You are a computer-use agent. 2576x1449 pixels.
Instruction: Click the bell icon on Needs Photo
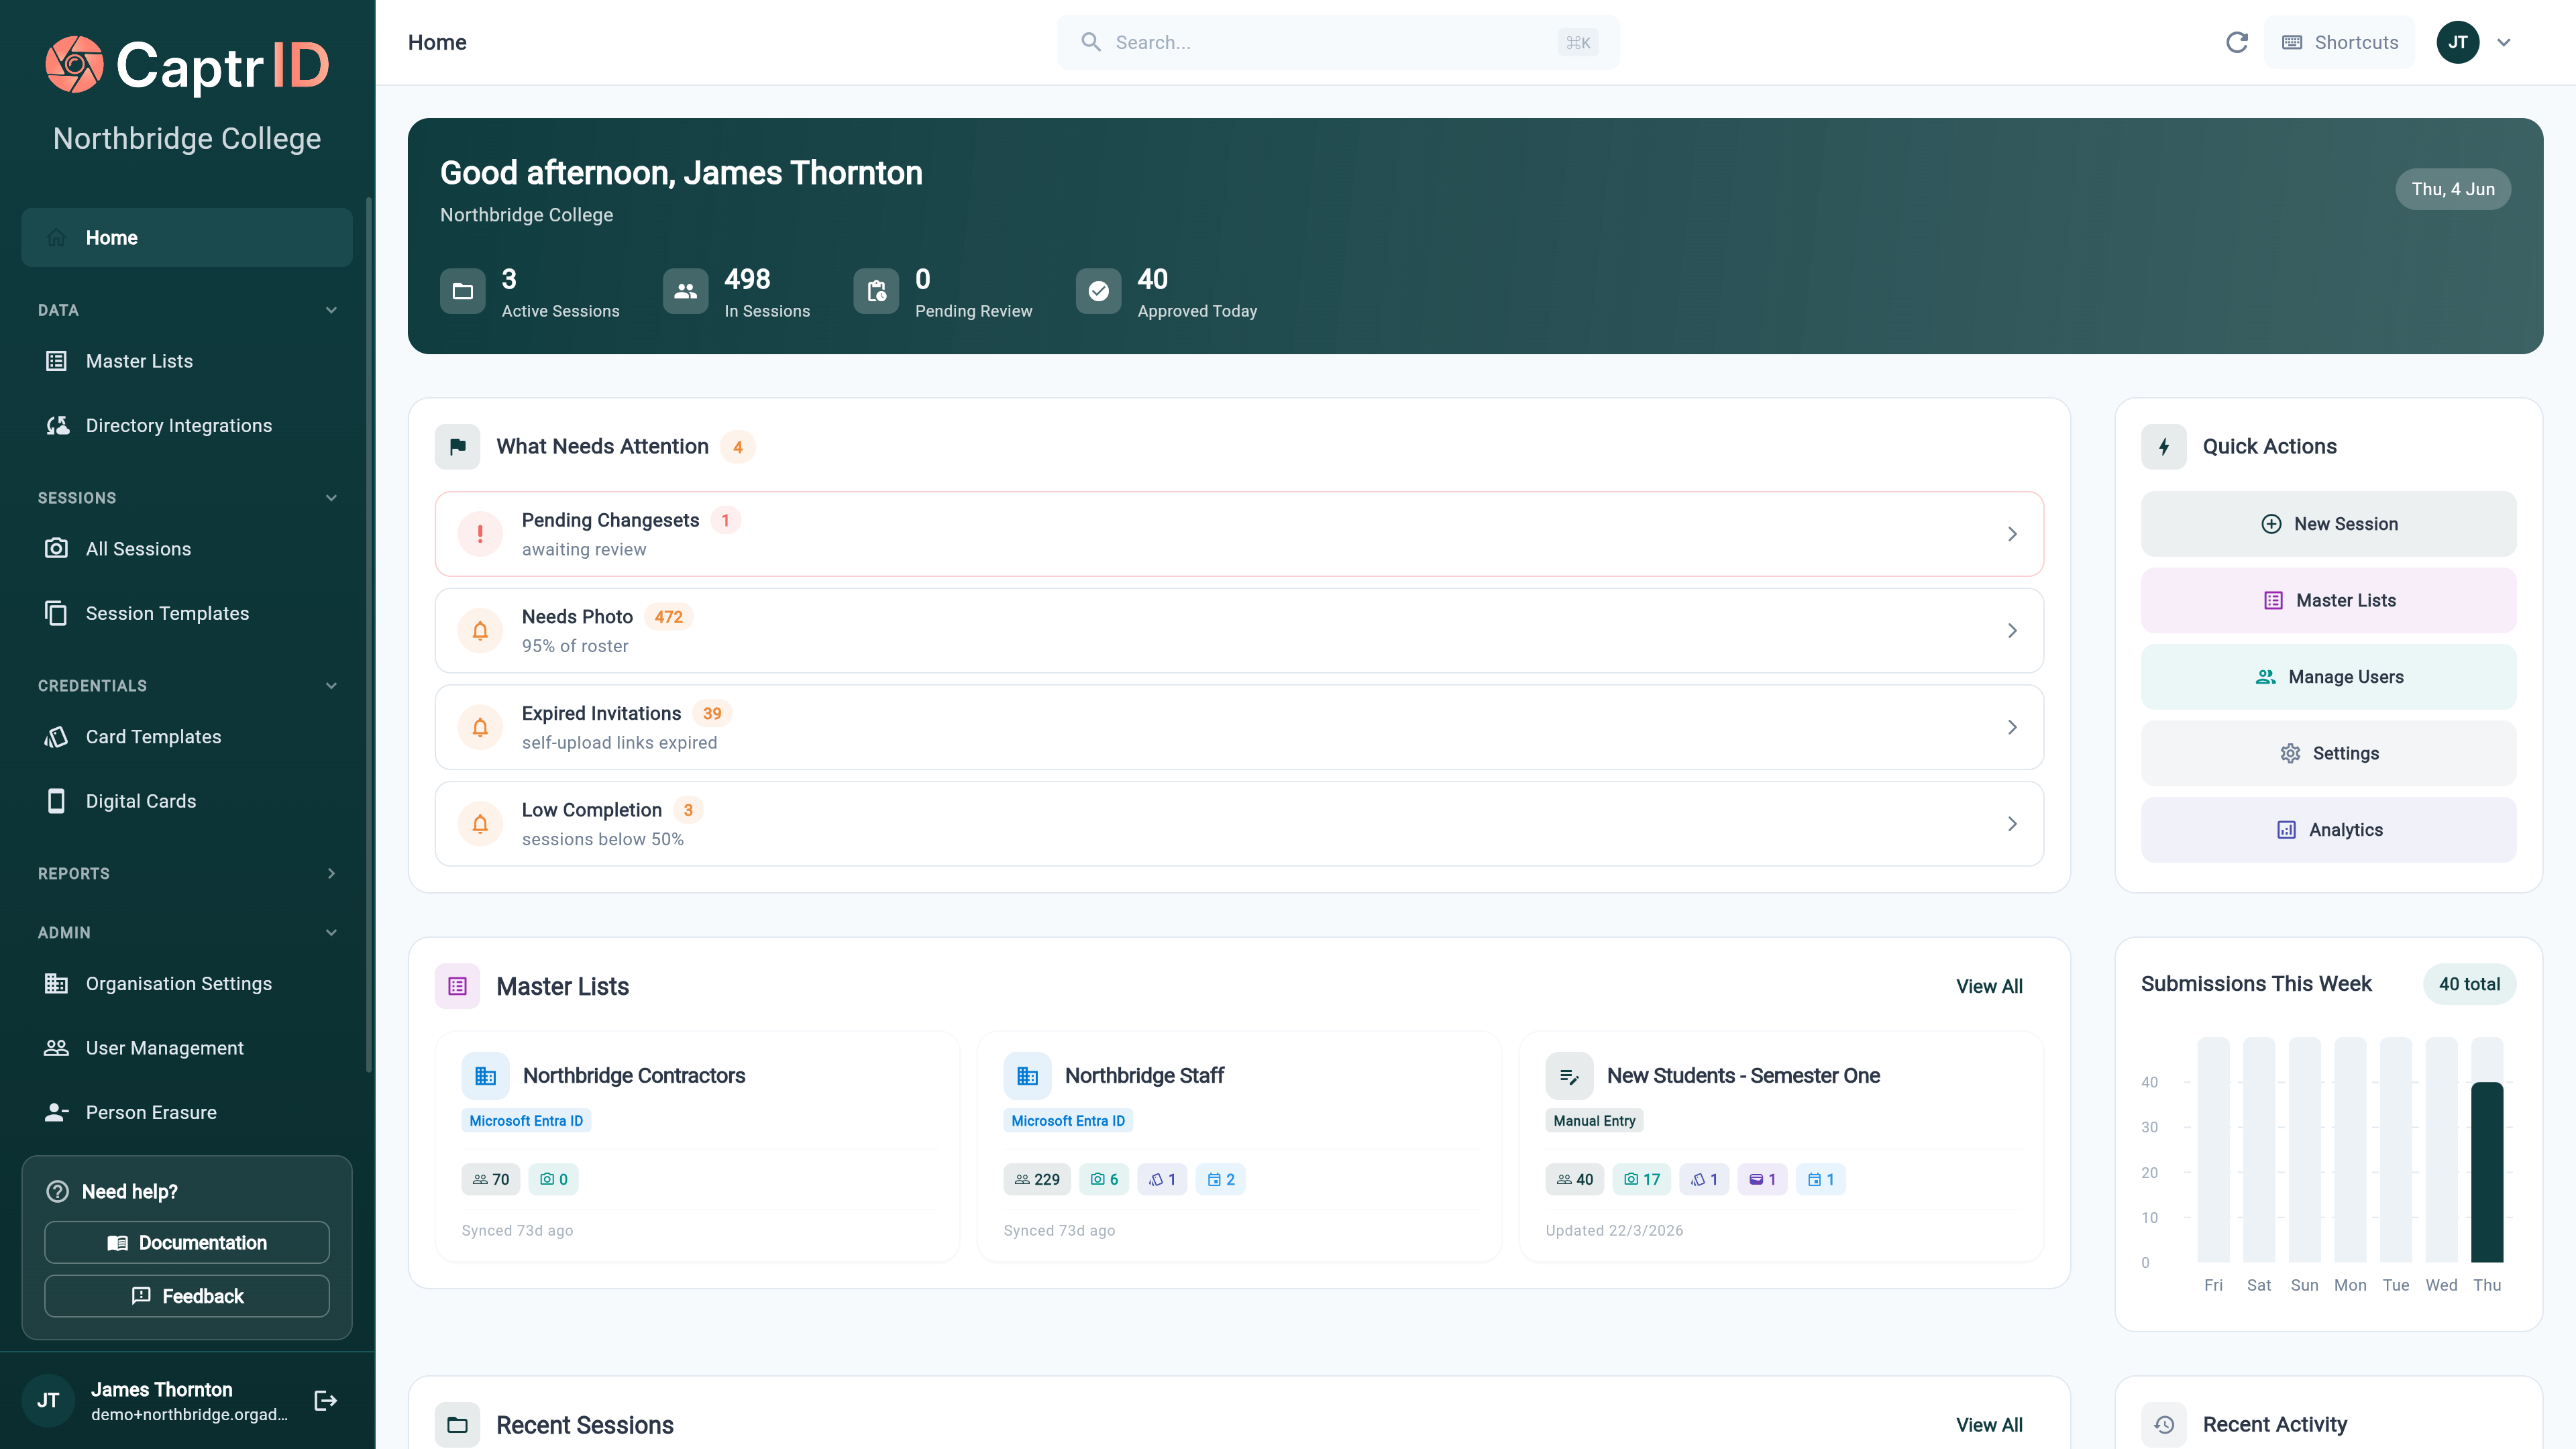[x=480, y=631]
